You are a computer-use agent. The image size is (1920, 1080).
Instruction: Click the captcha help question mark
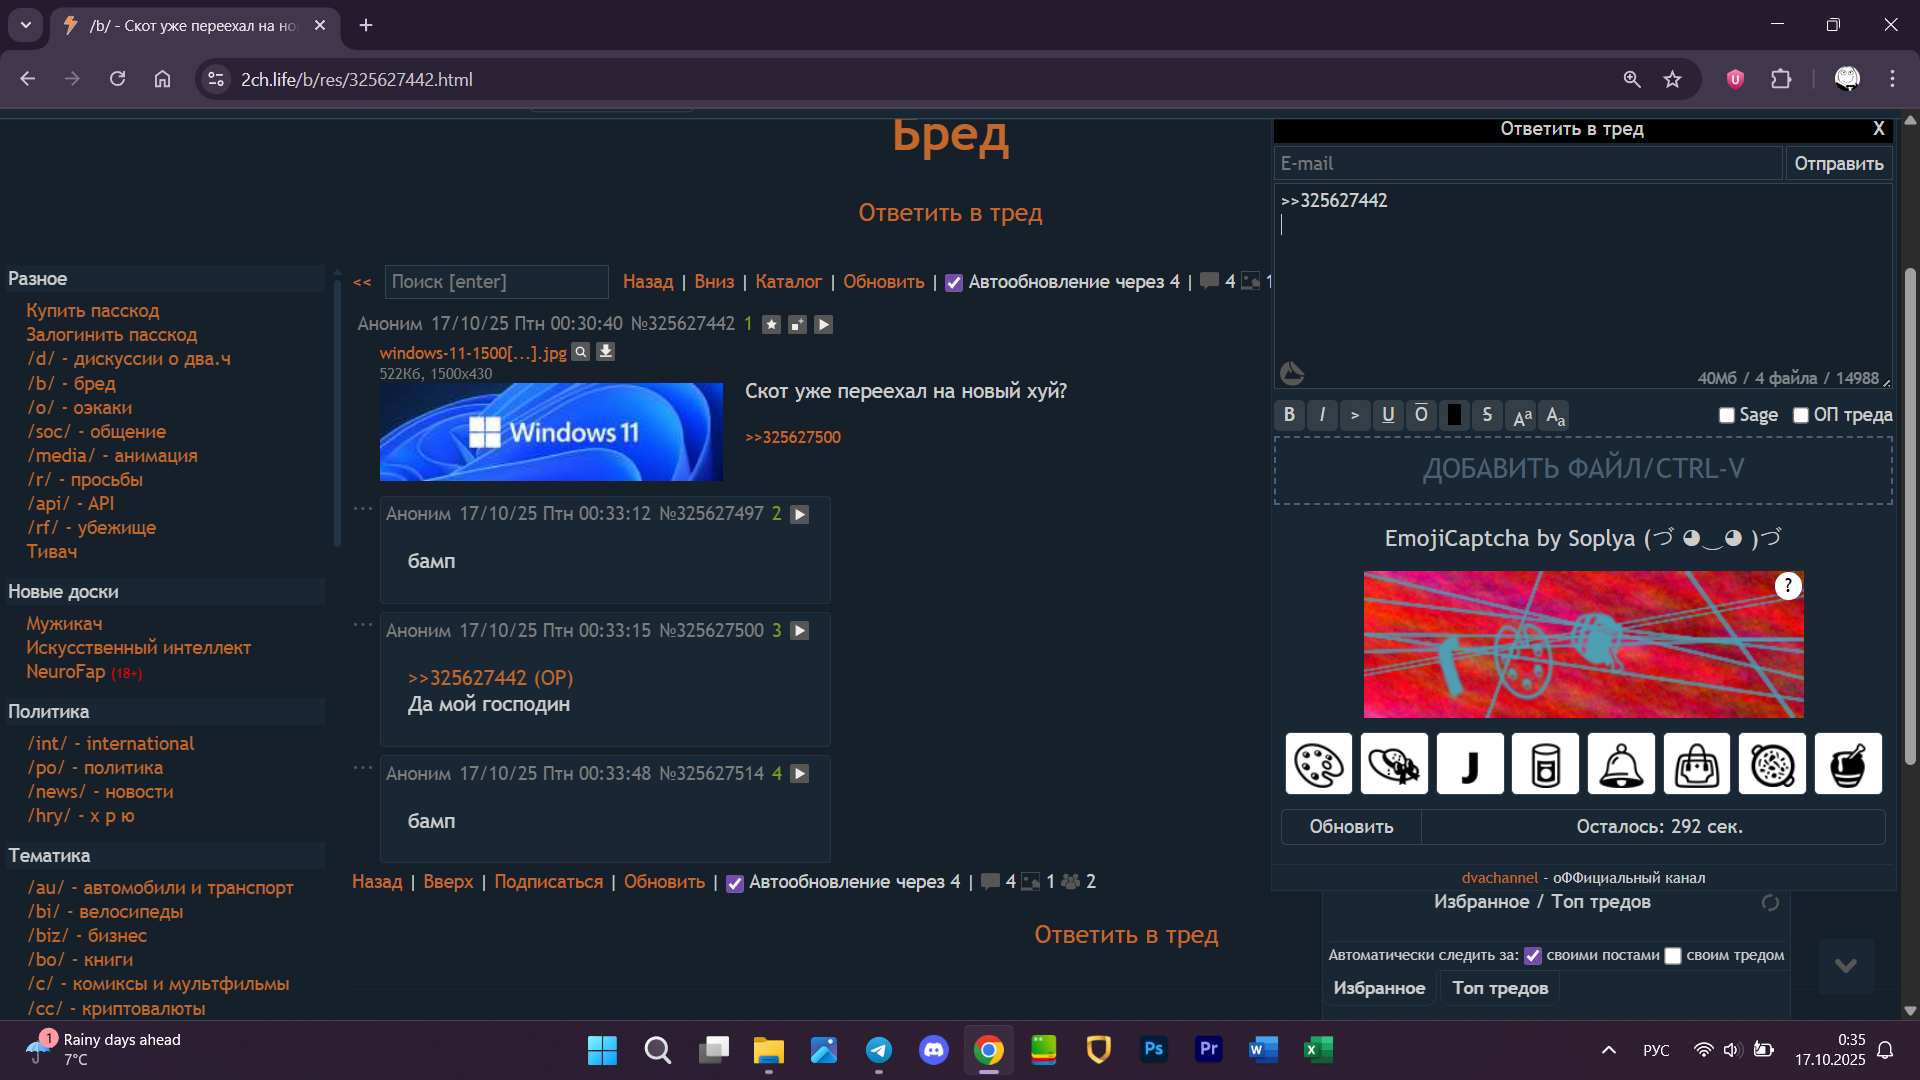(1788, 586)
